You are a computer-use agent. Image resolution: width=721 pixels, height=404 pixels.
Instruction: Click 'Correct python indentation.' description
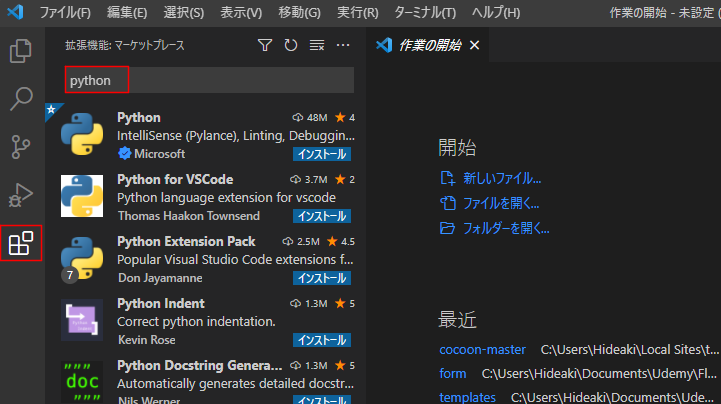196,322
